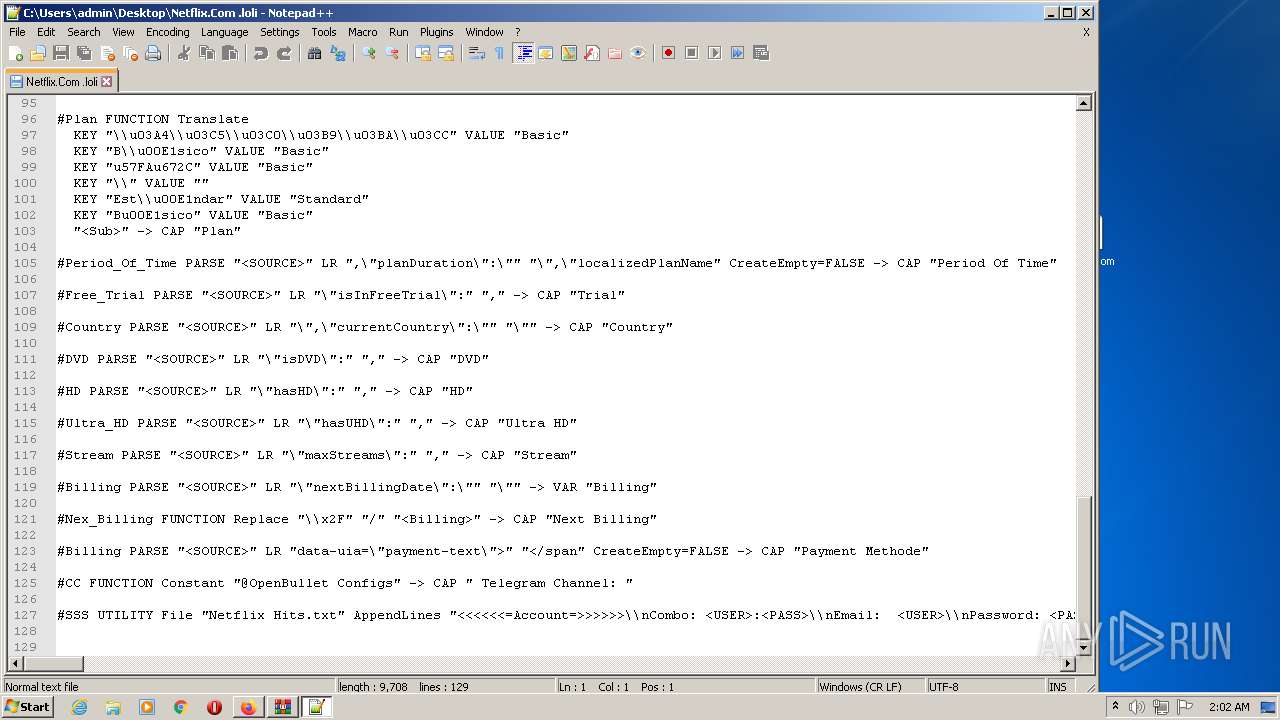Click line 96 '#Plan FUNCTION Translate'
Image resolution: width=1280 pixels, height=720 pixels.
153,119
